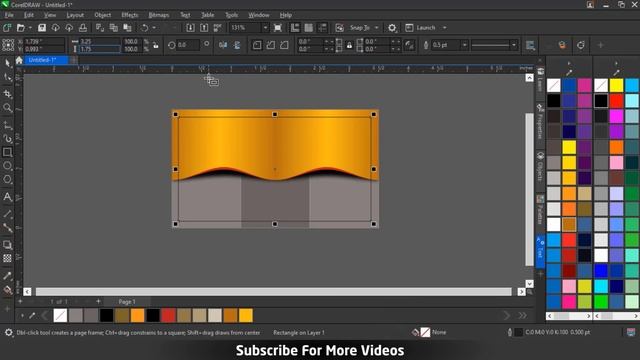Add a new page with the plus button
The image size is (640, 360).
click(x=98, y=301)
